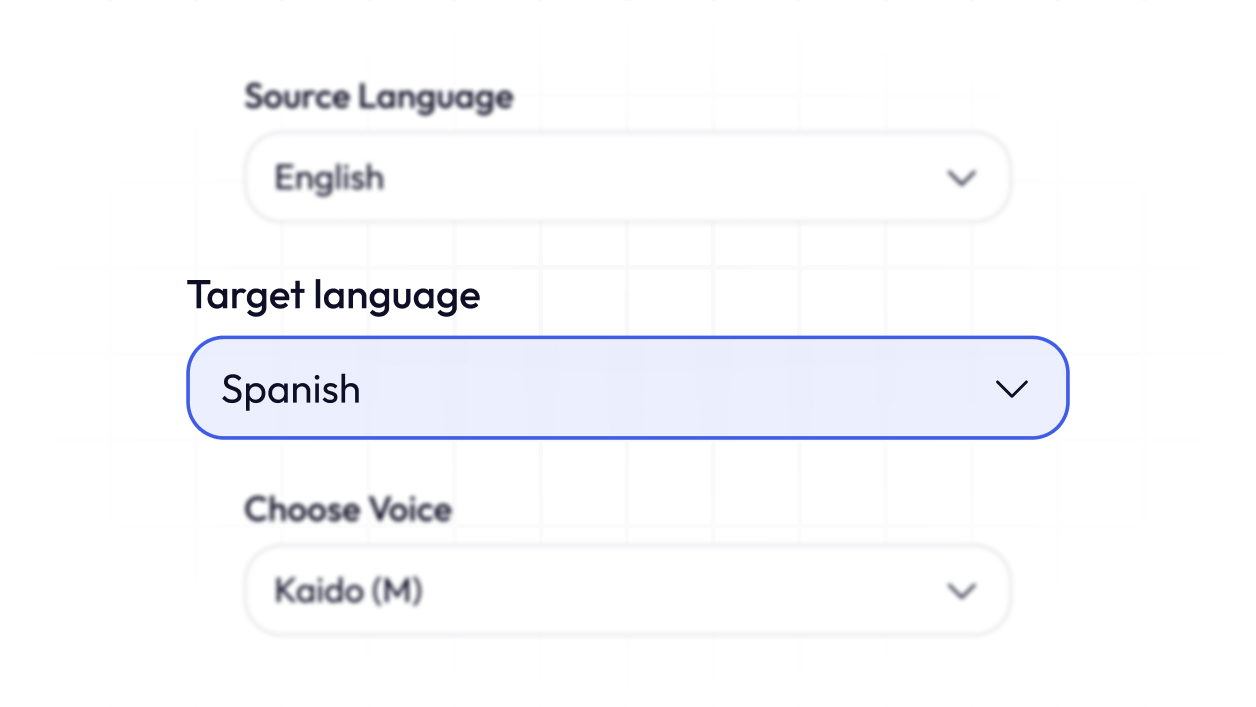Click the blank middle of the Kaido field
Viewport: 1256px width, 707px height.
(x=680, y=591)
